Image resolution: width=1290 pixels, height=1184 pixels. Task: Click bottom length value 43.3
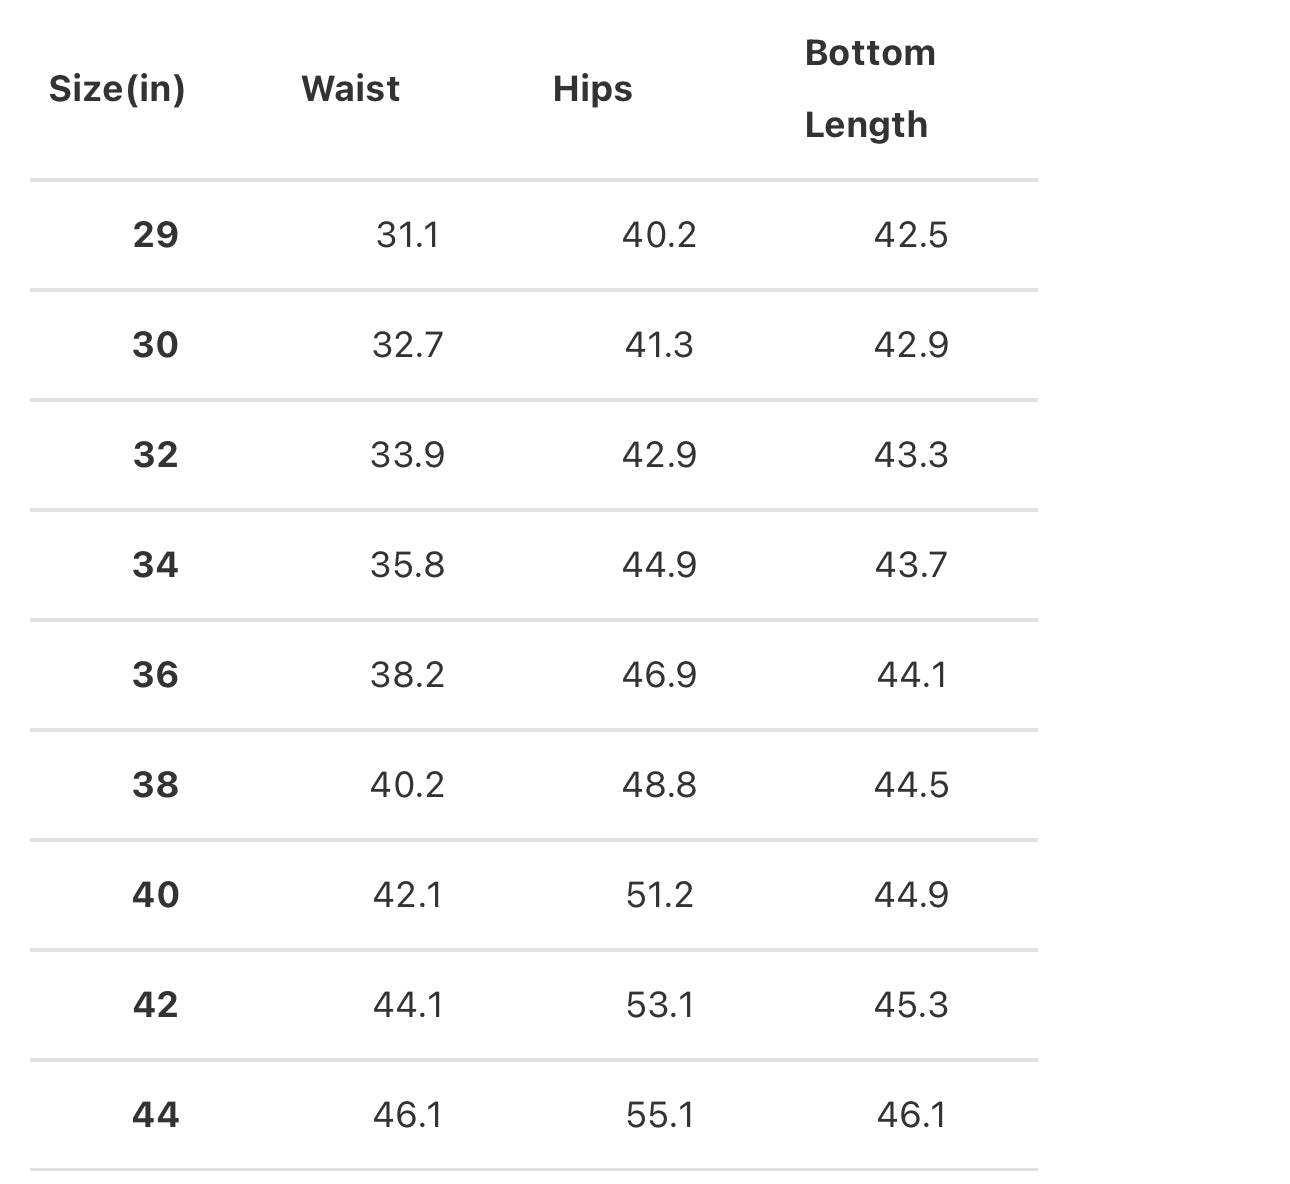coord(911,455)
